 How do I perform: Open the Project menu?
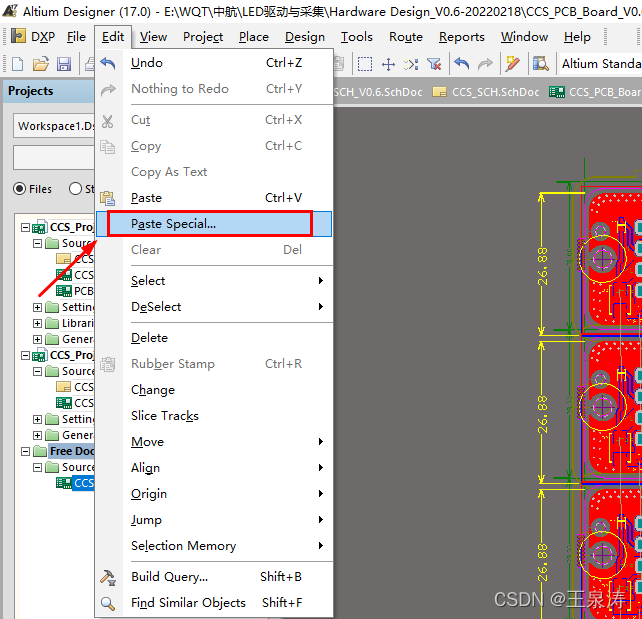click(203, 37)
